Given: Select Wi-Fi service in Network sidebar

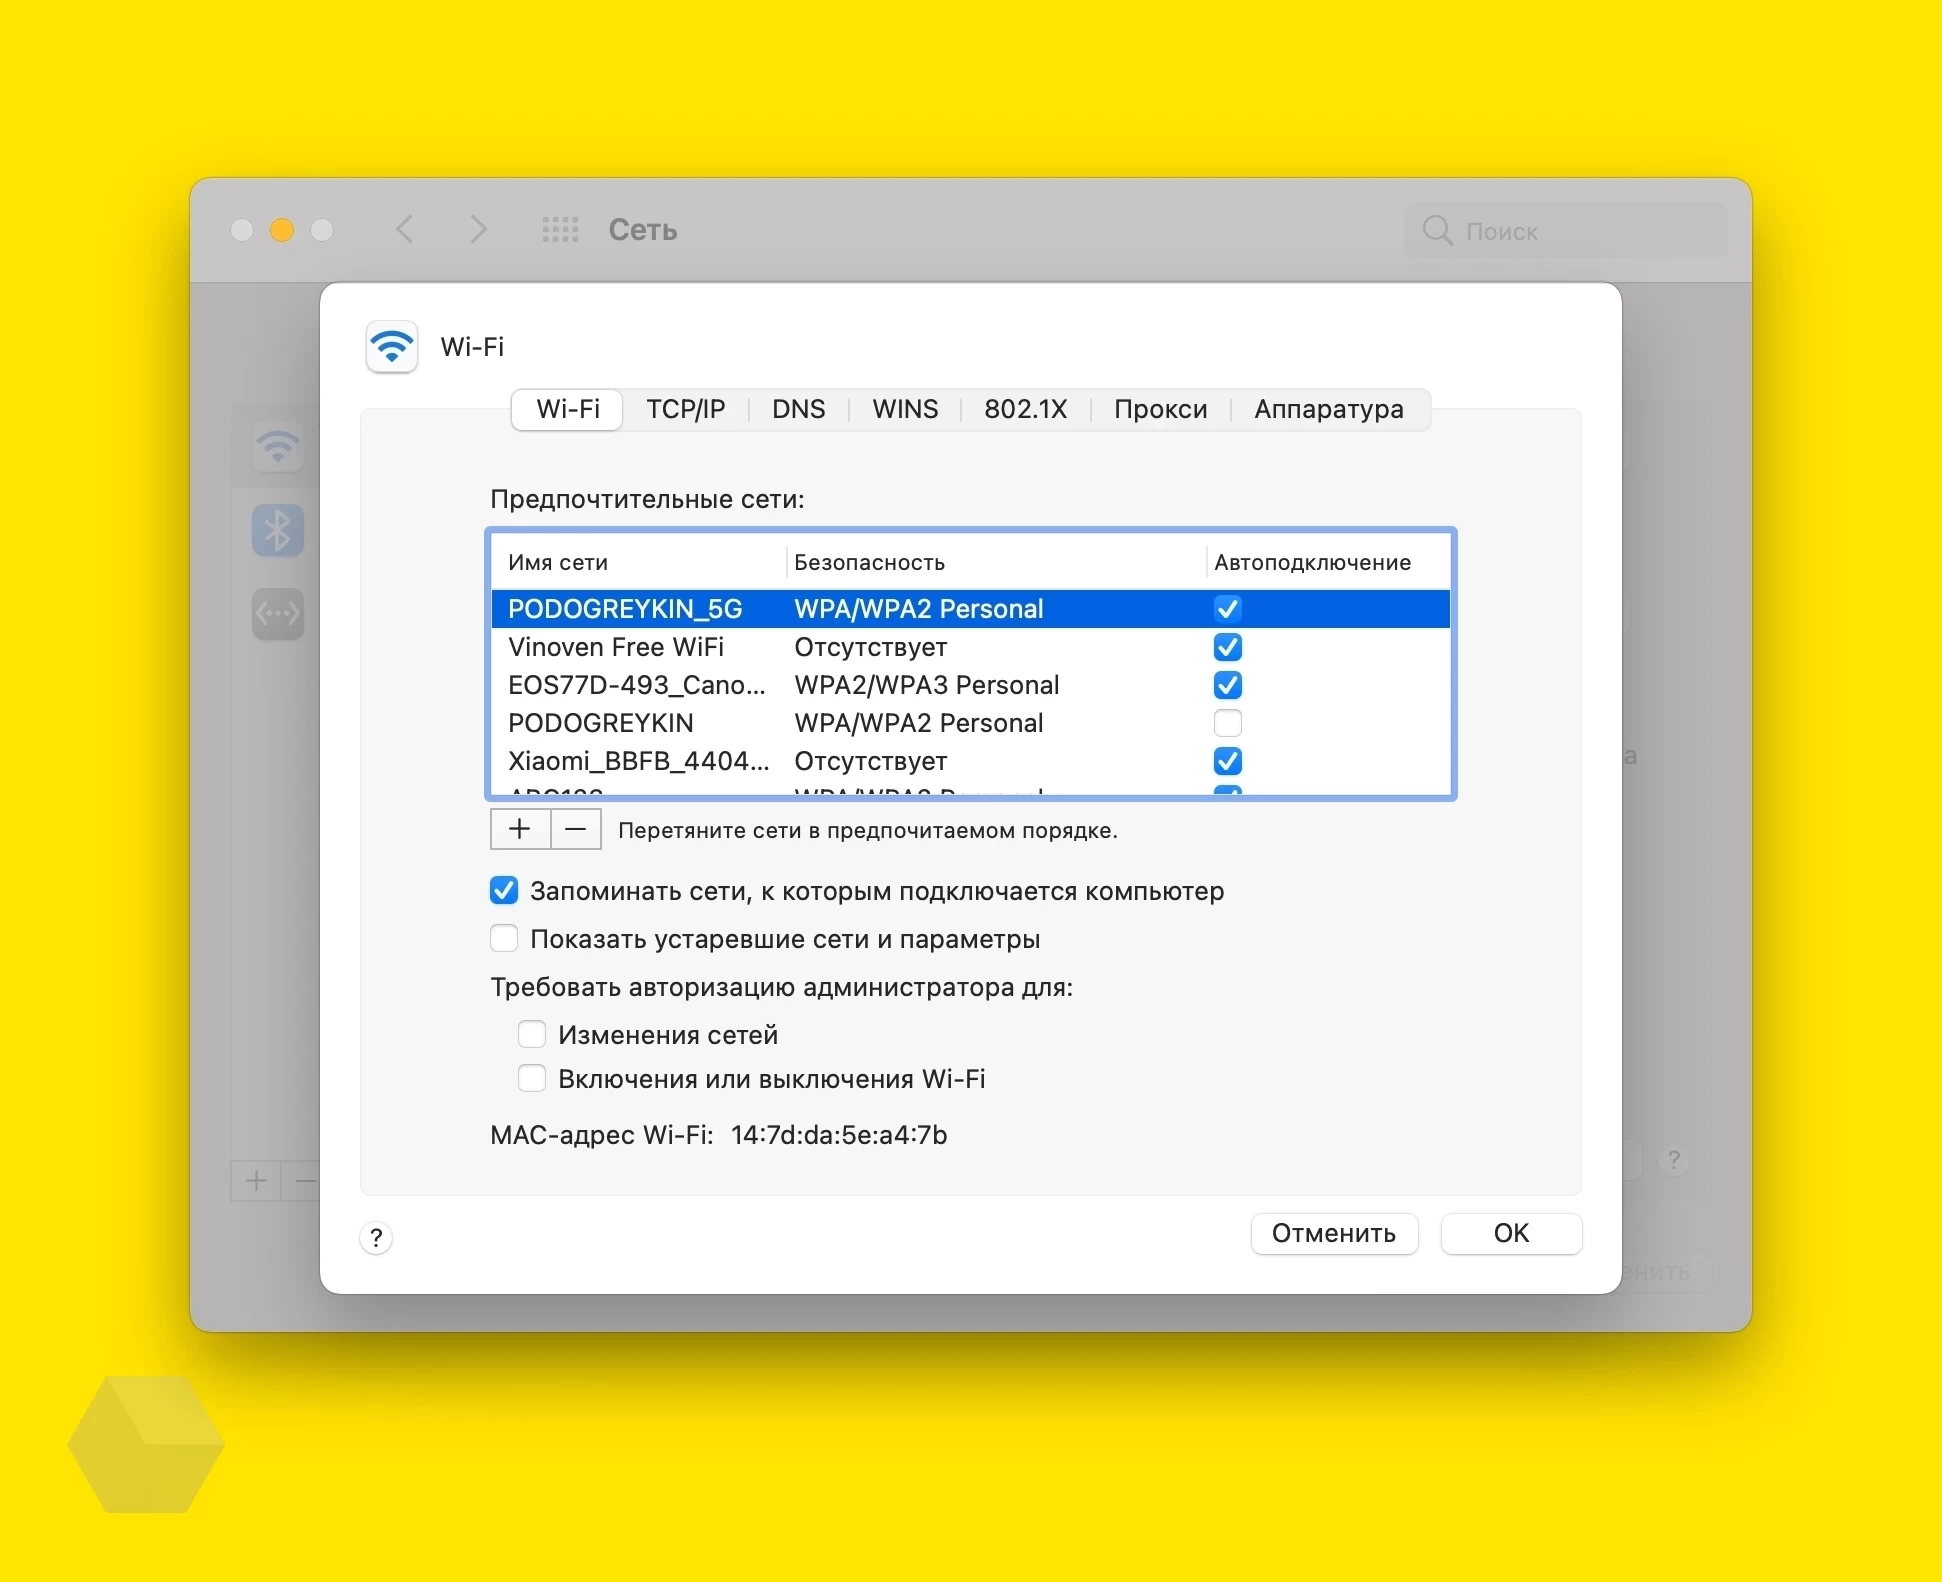Looking at the screenshot, I should [277, 446].
